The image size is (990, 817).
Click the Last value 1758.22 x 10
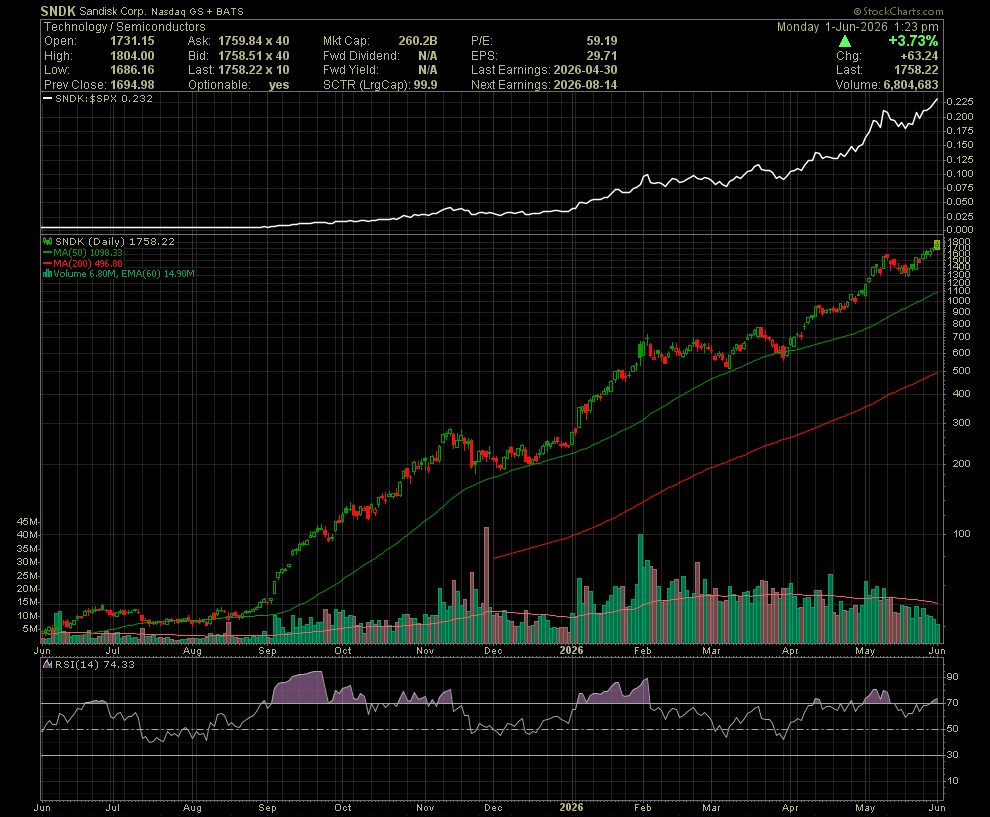tap(254, 70)
